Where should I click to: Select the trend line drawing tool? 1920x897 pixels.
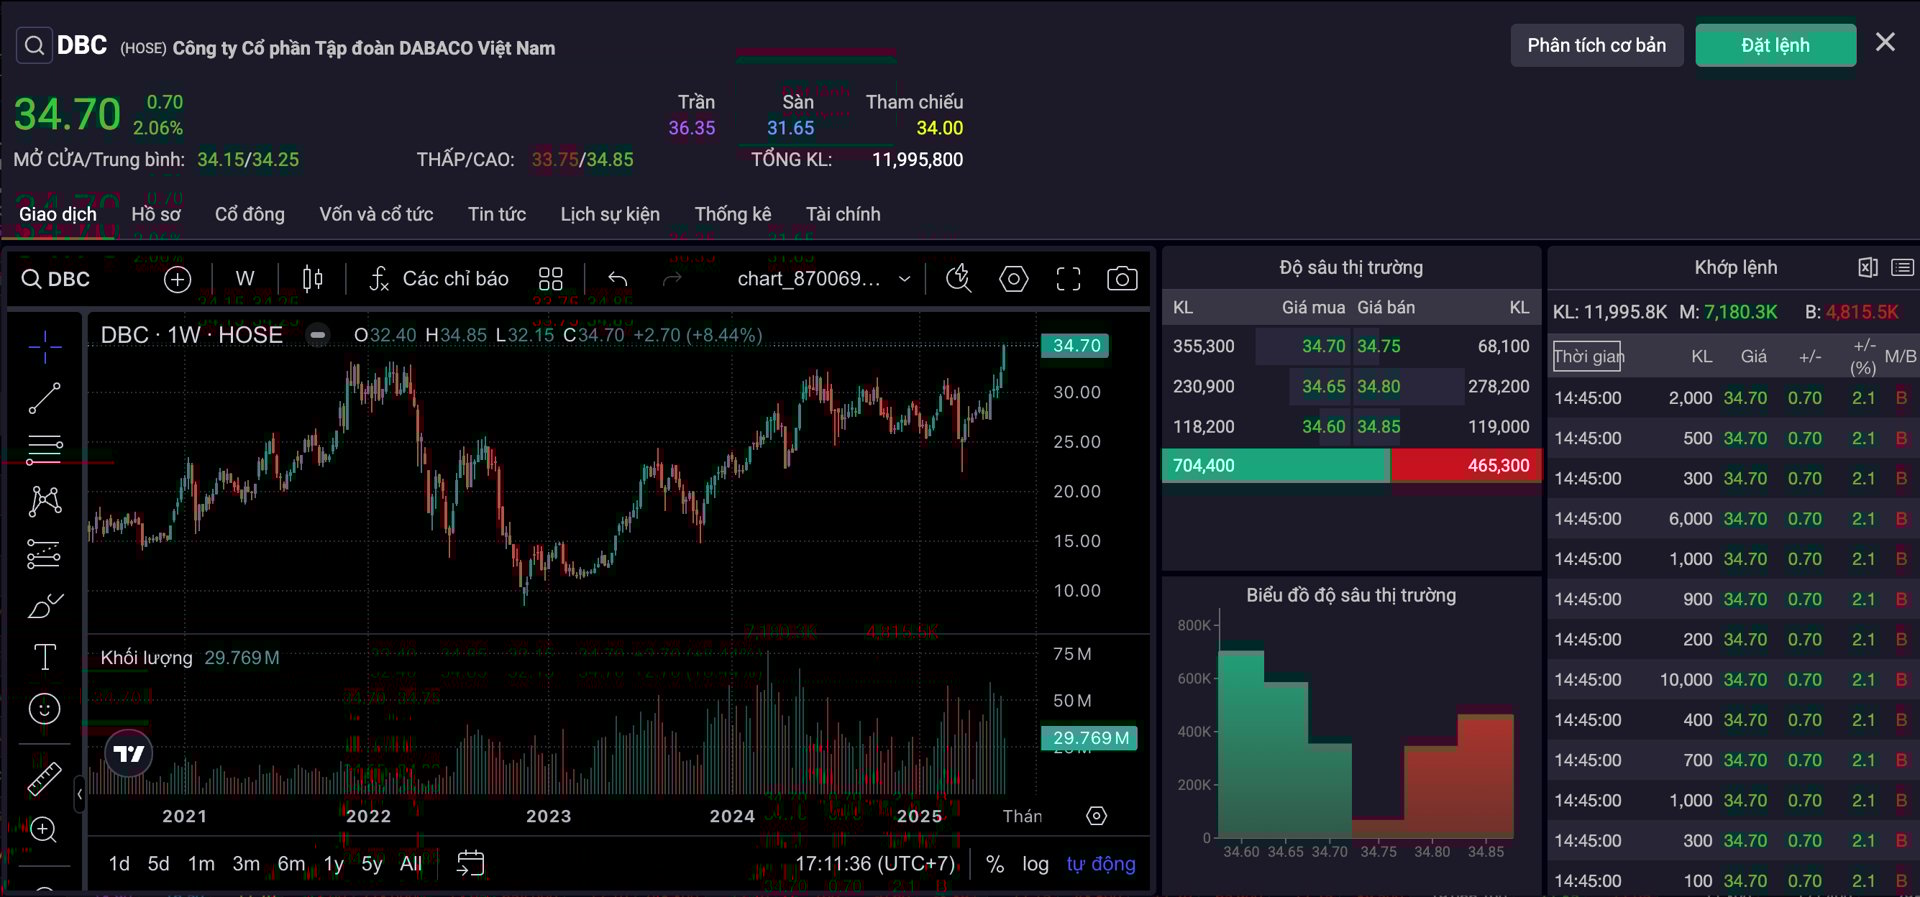click(x=44, y=398)
